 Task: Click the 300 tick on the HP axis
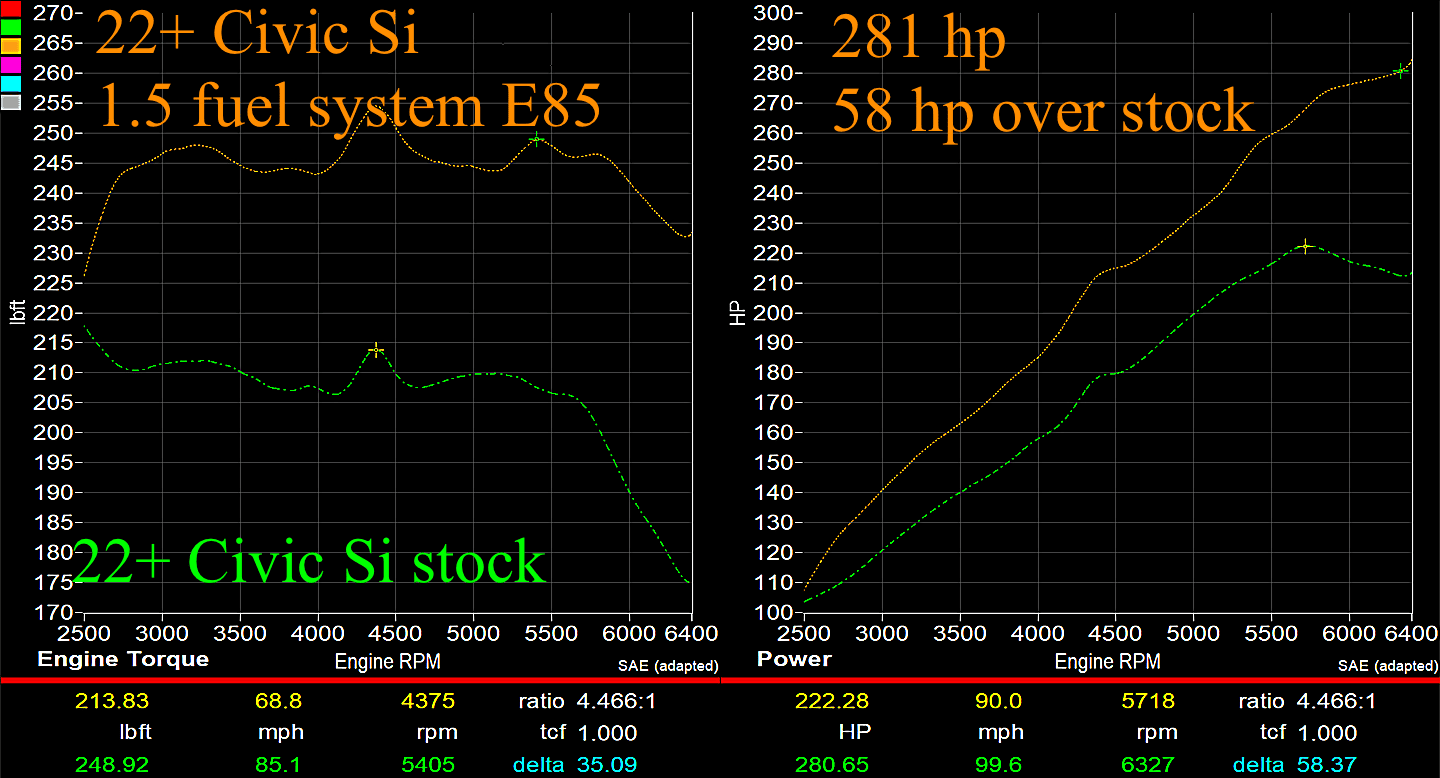click(x=773, y=13)
